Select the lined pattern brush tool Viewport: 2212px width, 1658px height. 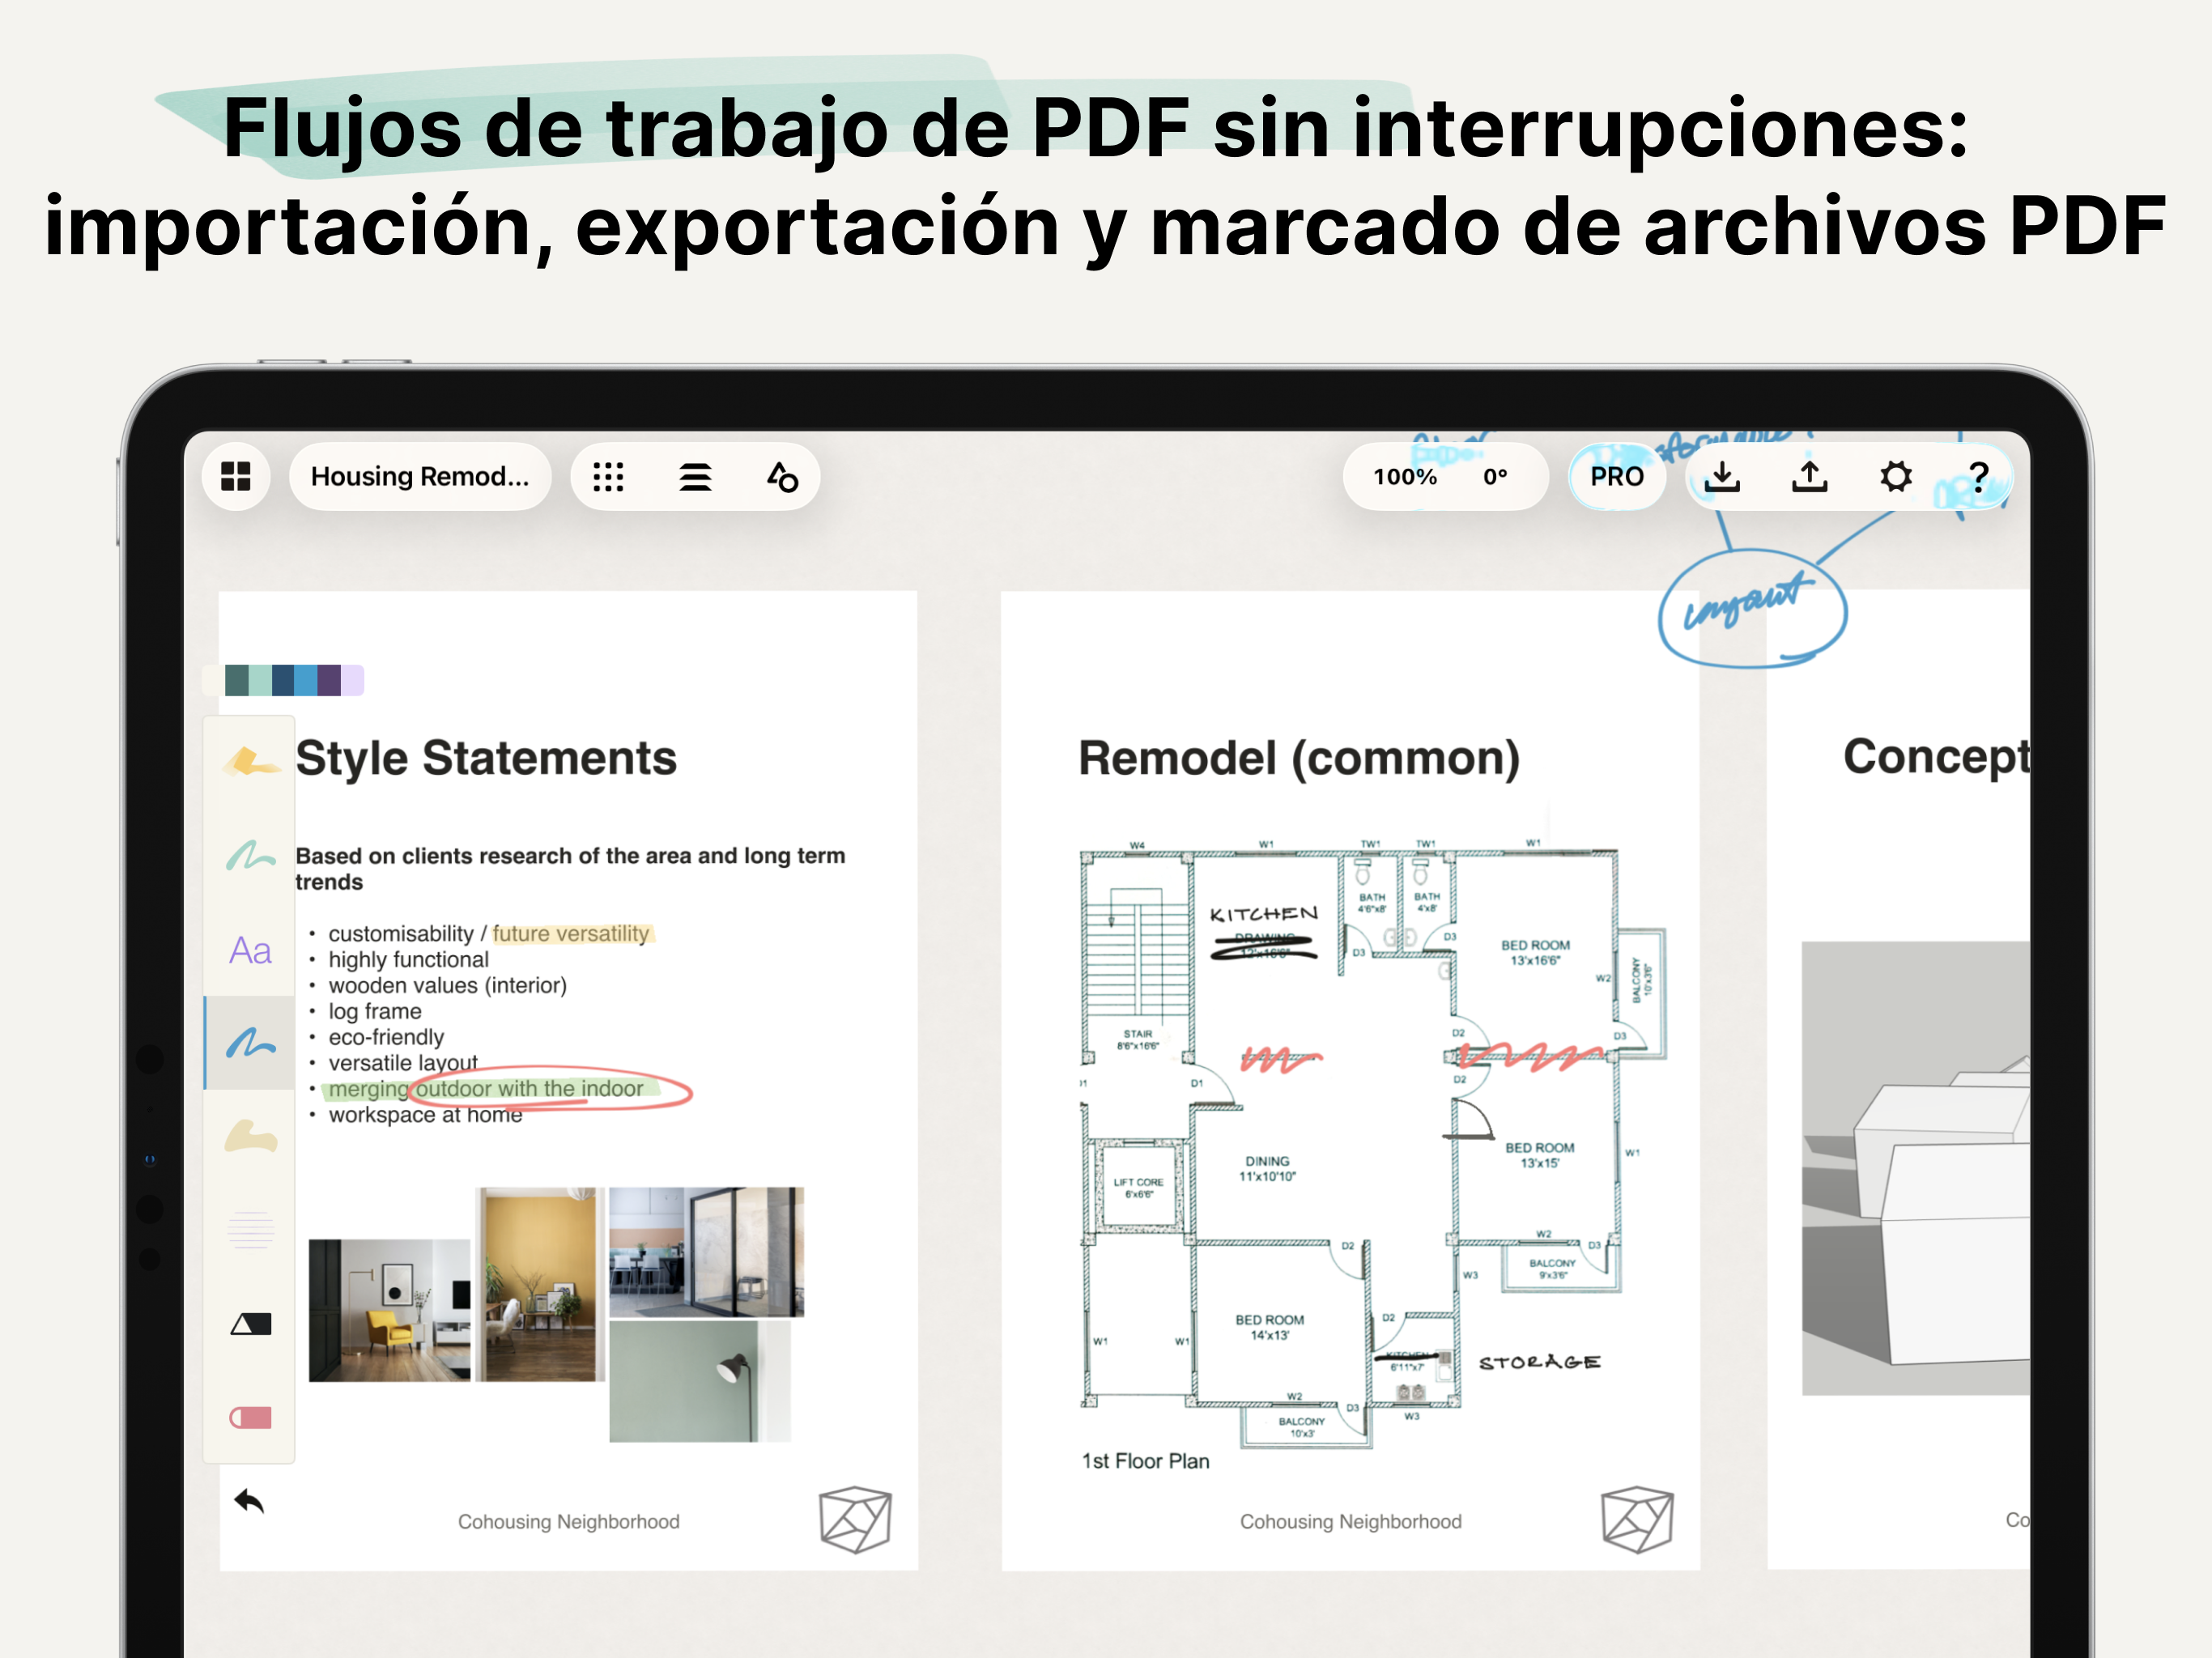point(250,1230)
